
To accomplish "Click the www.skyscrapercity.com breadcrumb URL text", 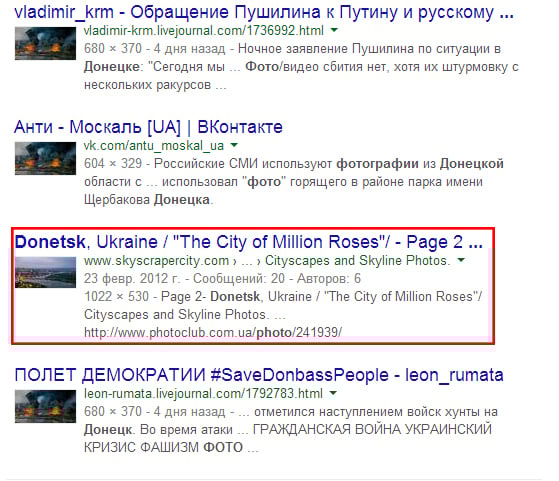I will click(267, 261).
